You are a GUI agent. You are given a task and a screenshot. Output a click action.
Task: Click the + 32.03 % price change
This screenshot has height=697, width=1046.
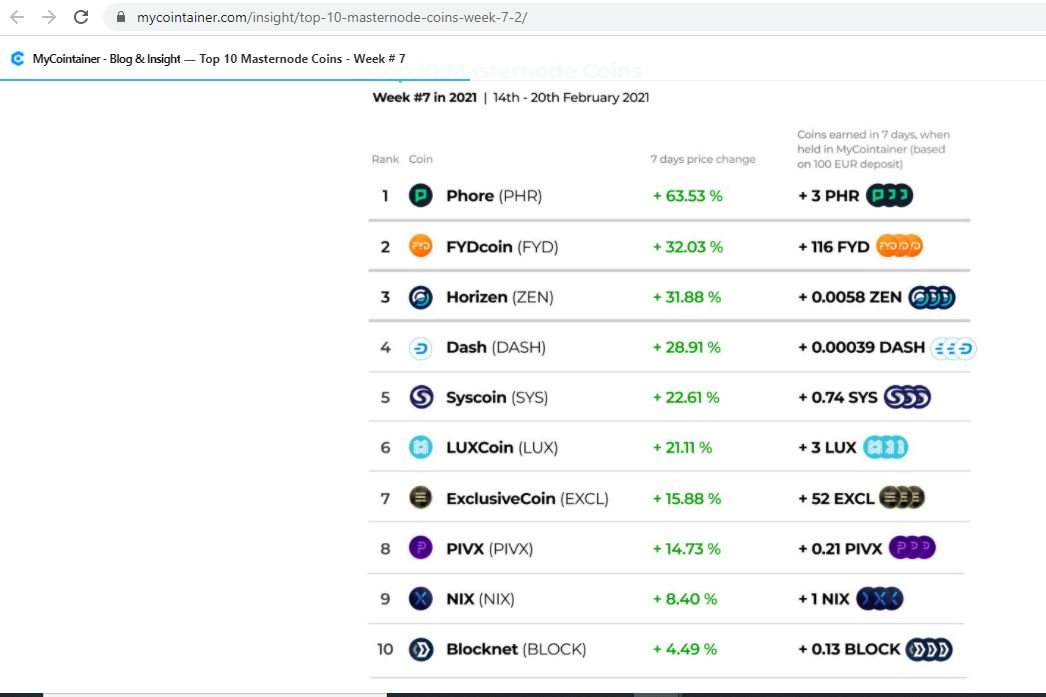(x=687, y=247)
